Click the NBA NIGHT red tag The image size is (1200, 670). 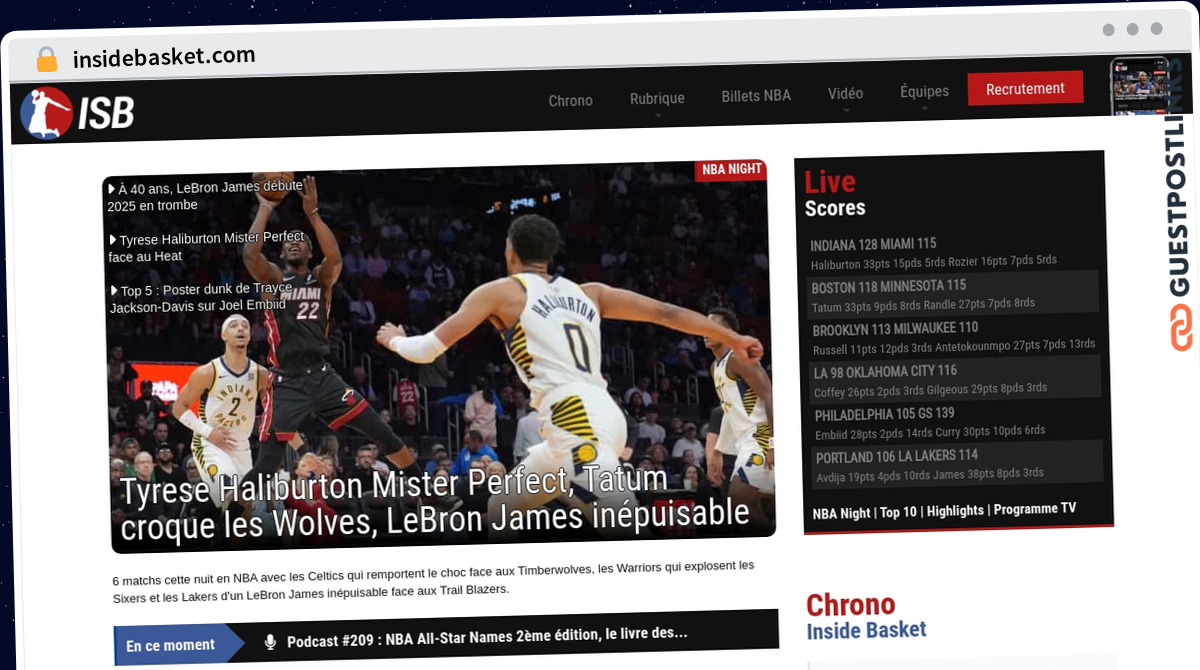731,169
